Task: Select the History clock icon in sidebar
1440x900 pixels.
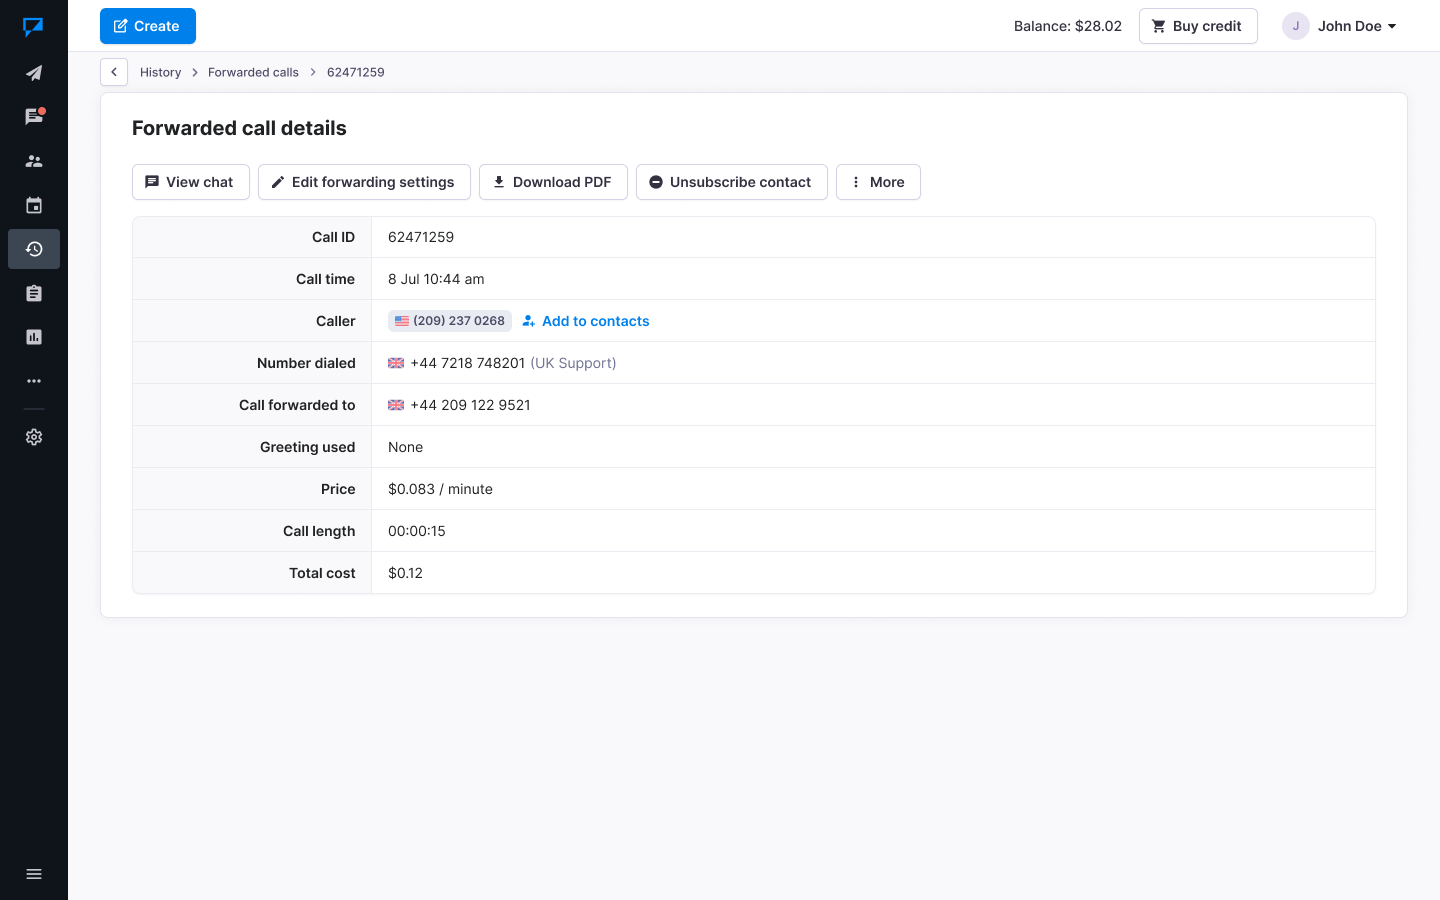Action: (34, 249)
